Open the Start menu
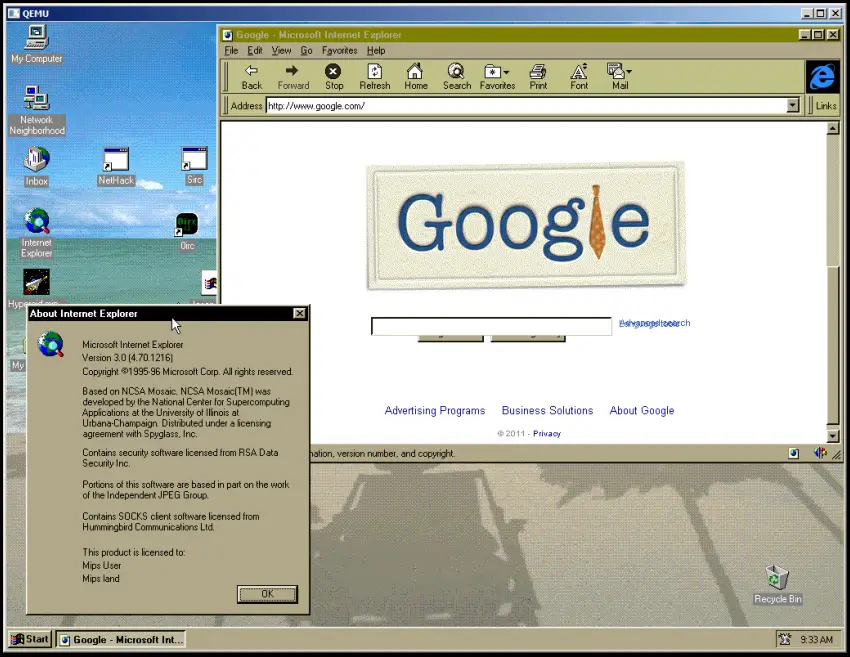This screenshot has width=850, height=657. tap(30, 639)
